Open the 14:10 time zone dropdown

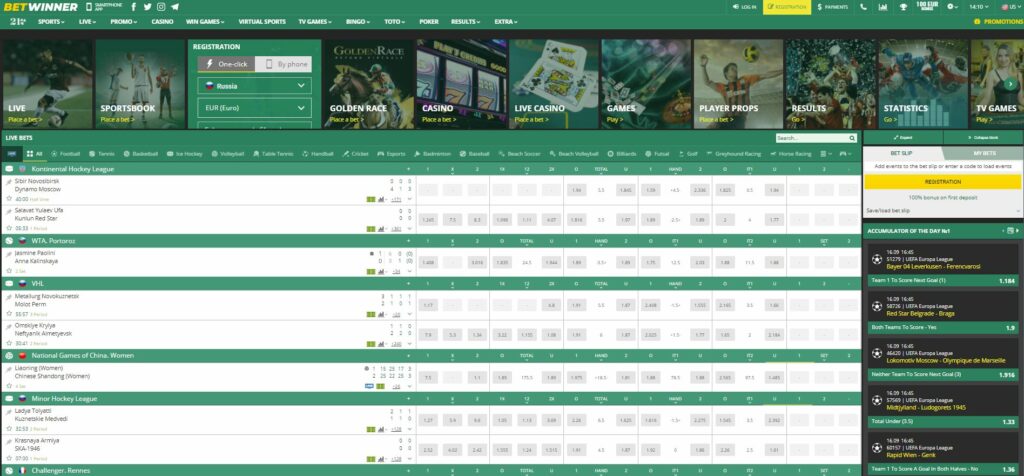point(978,7)
